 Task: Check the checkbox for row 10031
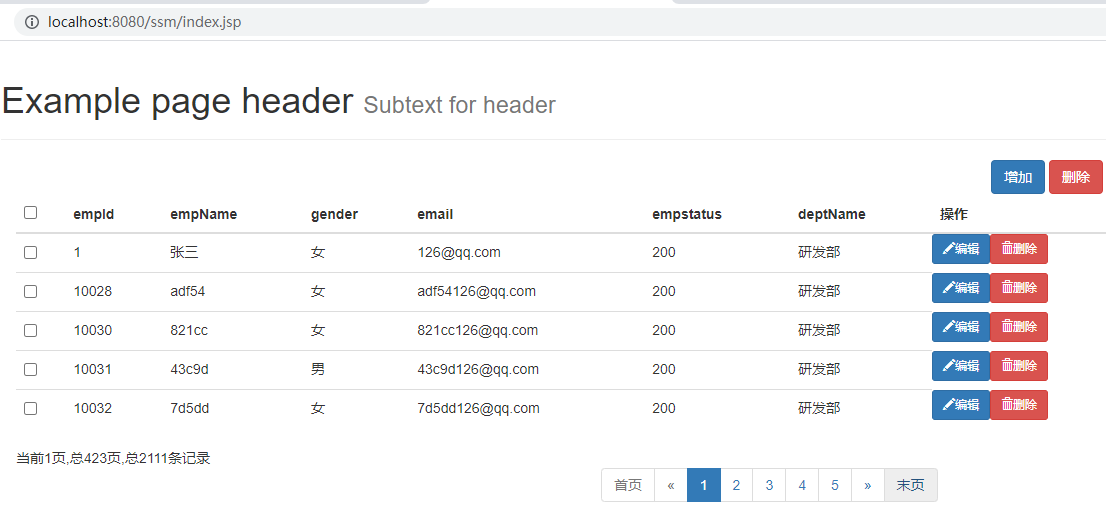pyautogui.click(x=30, y=369)
